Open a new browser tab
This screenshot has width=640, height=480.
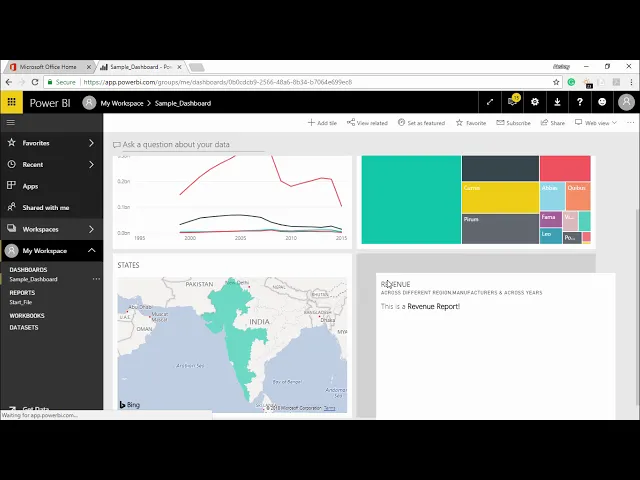click(x=197, y=67)
